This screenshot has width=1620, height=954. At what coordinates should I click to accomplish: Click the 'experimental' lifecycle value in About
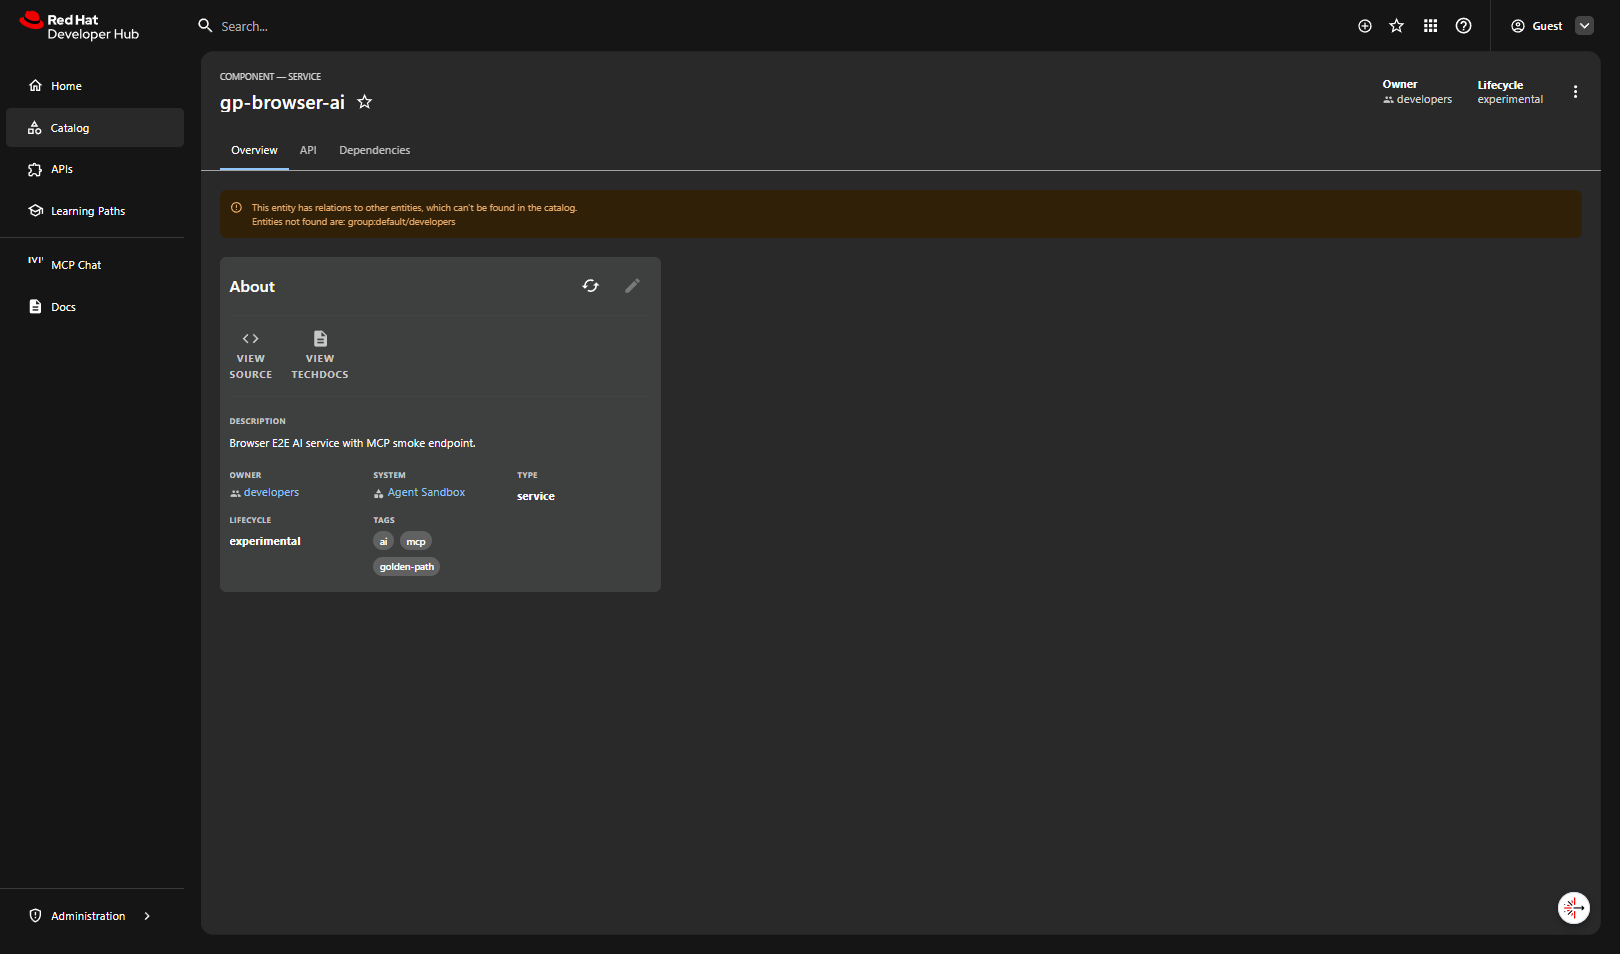(265, 541)
